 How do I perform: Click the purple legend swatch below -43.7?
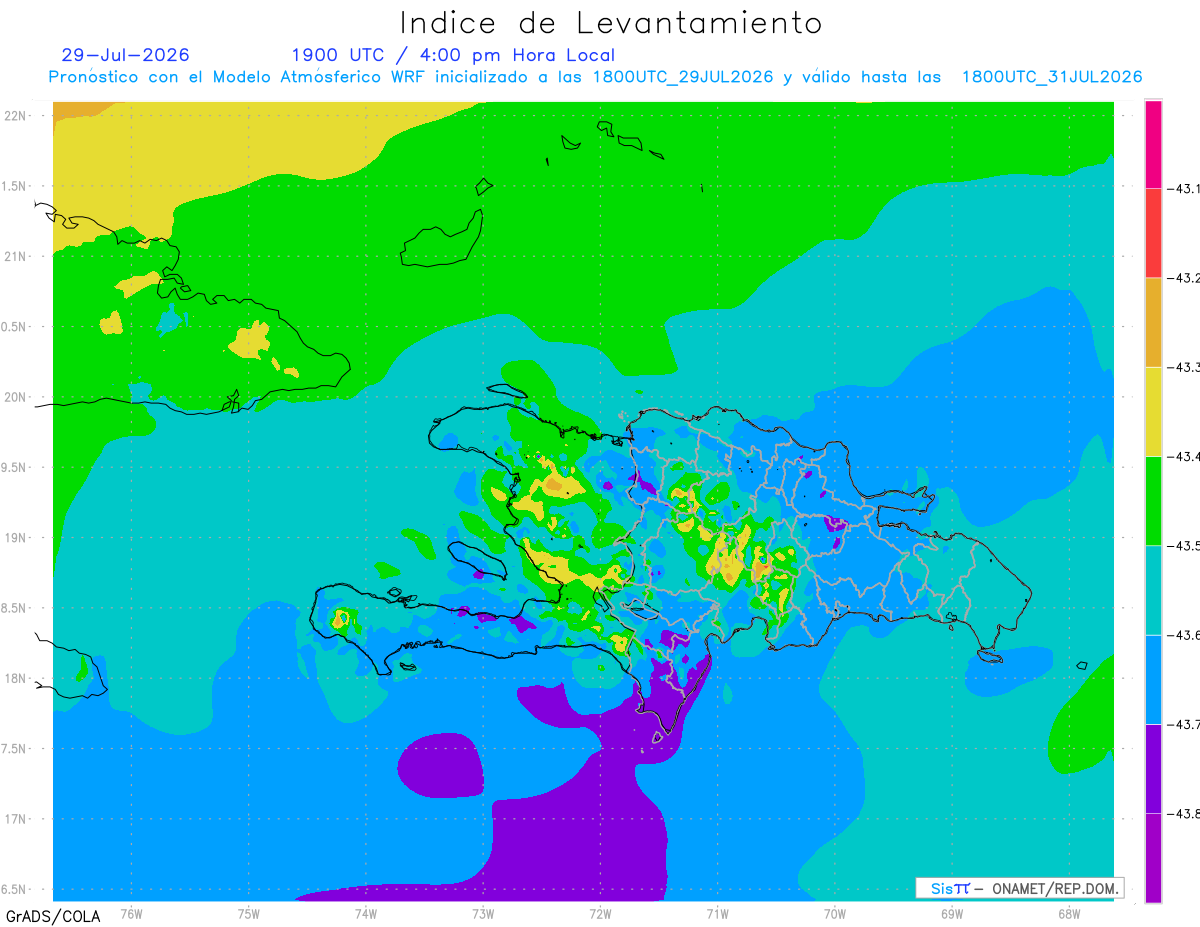click(1153, 768)
